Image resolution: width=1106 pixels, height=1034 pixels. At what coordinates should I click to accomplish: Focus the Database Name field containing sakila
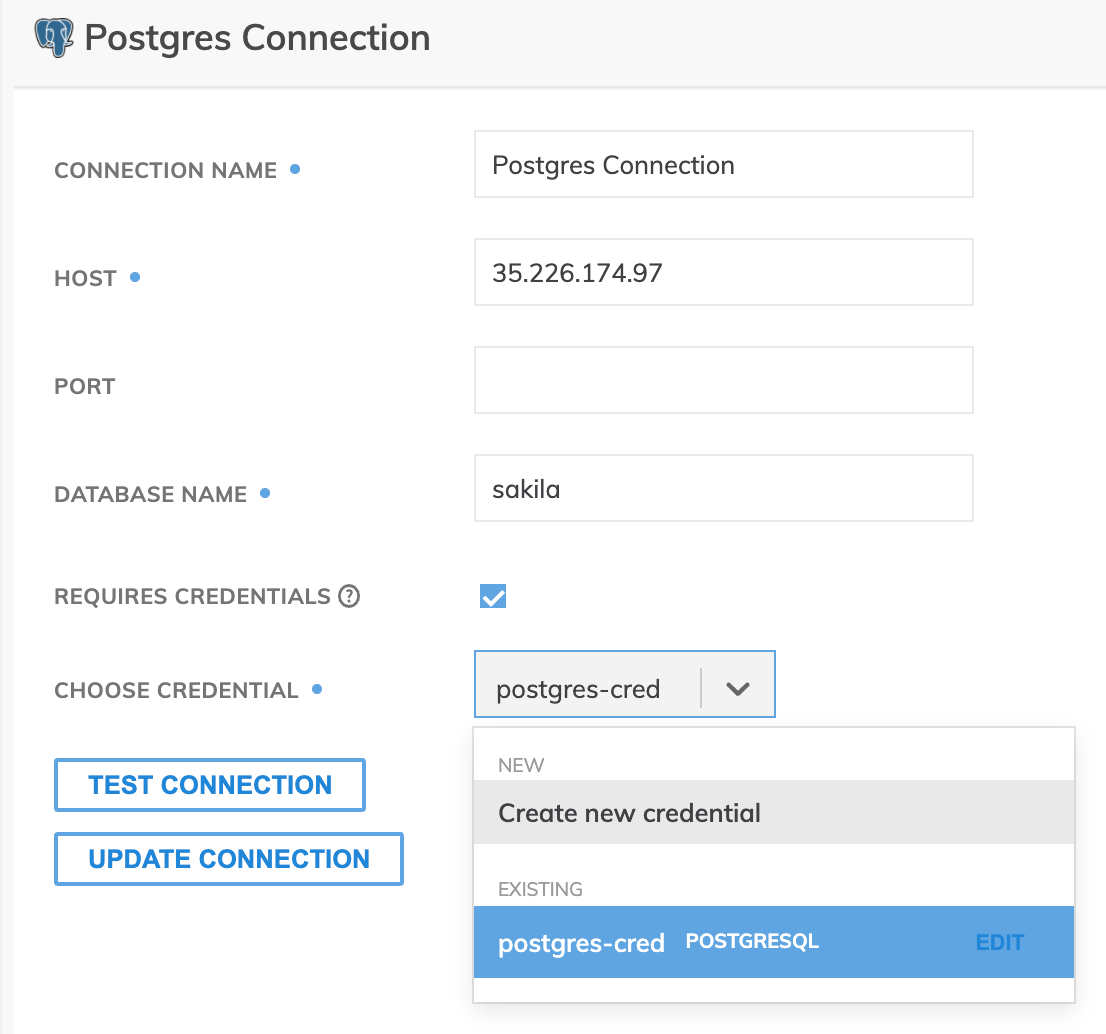[723, 489]
